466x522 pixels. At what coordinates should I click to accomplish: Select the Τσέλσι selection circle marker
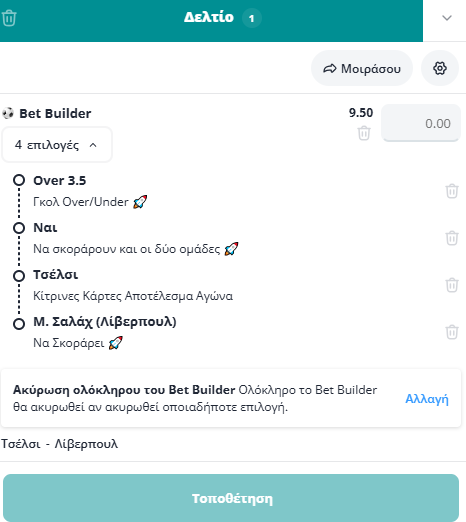pyautogui.click(x=19, y=276)
